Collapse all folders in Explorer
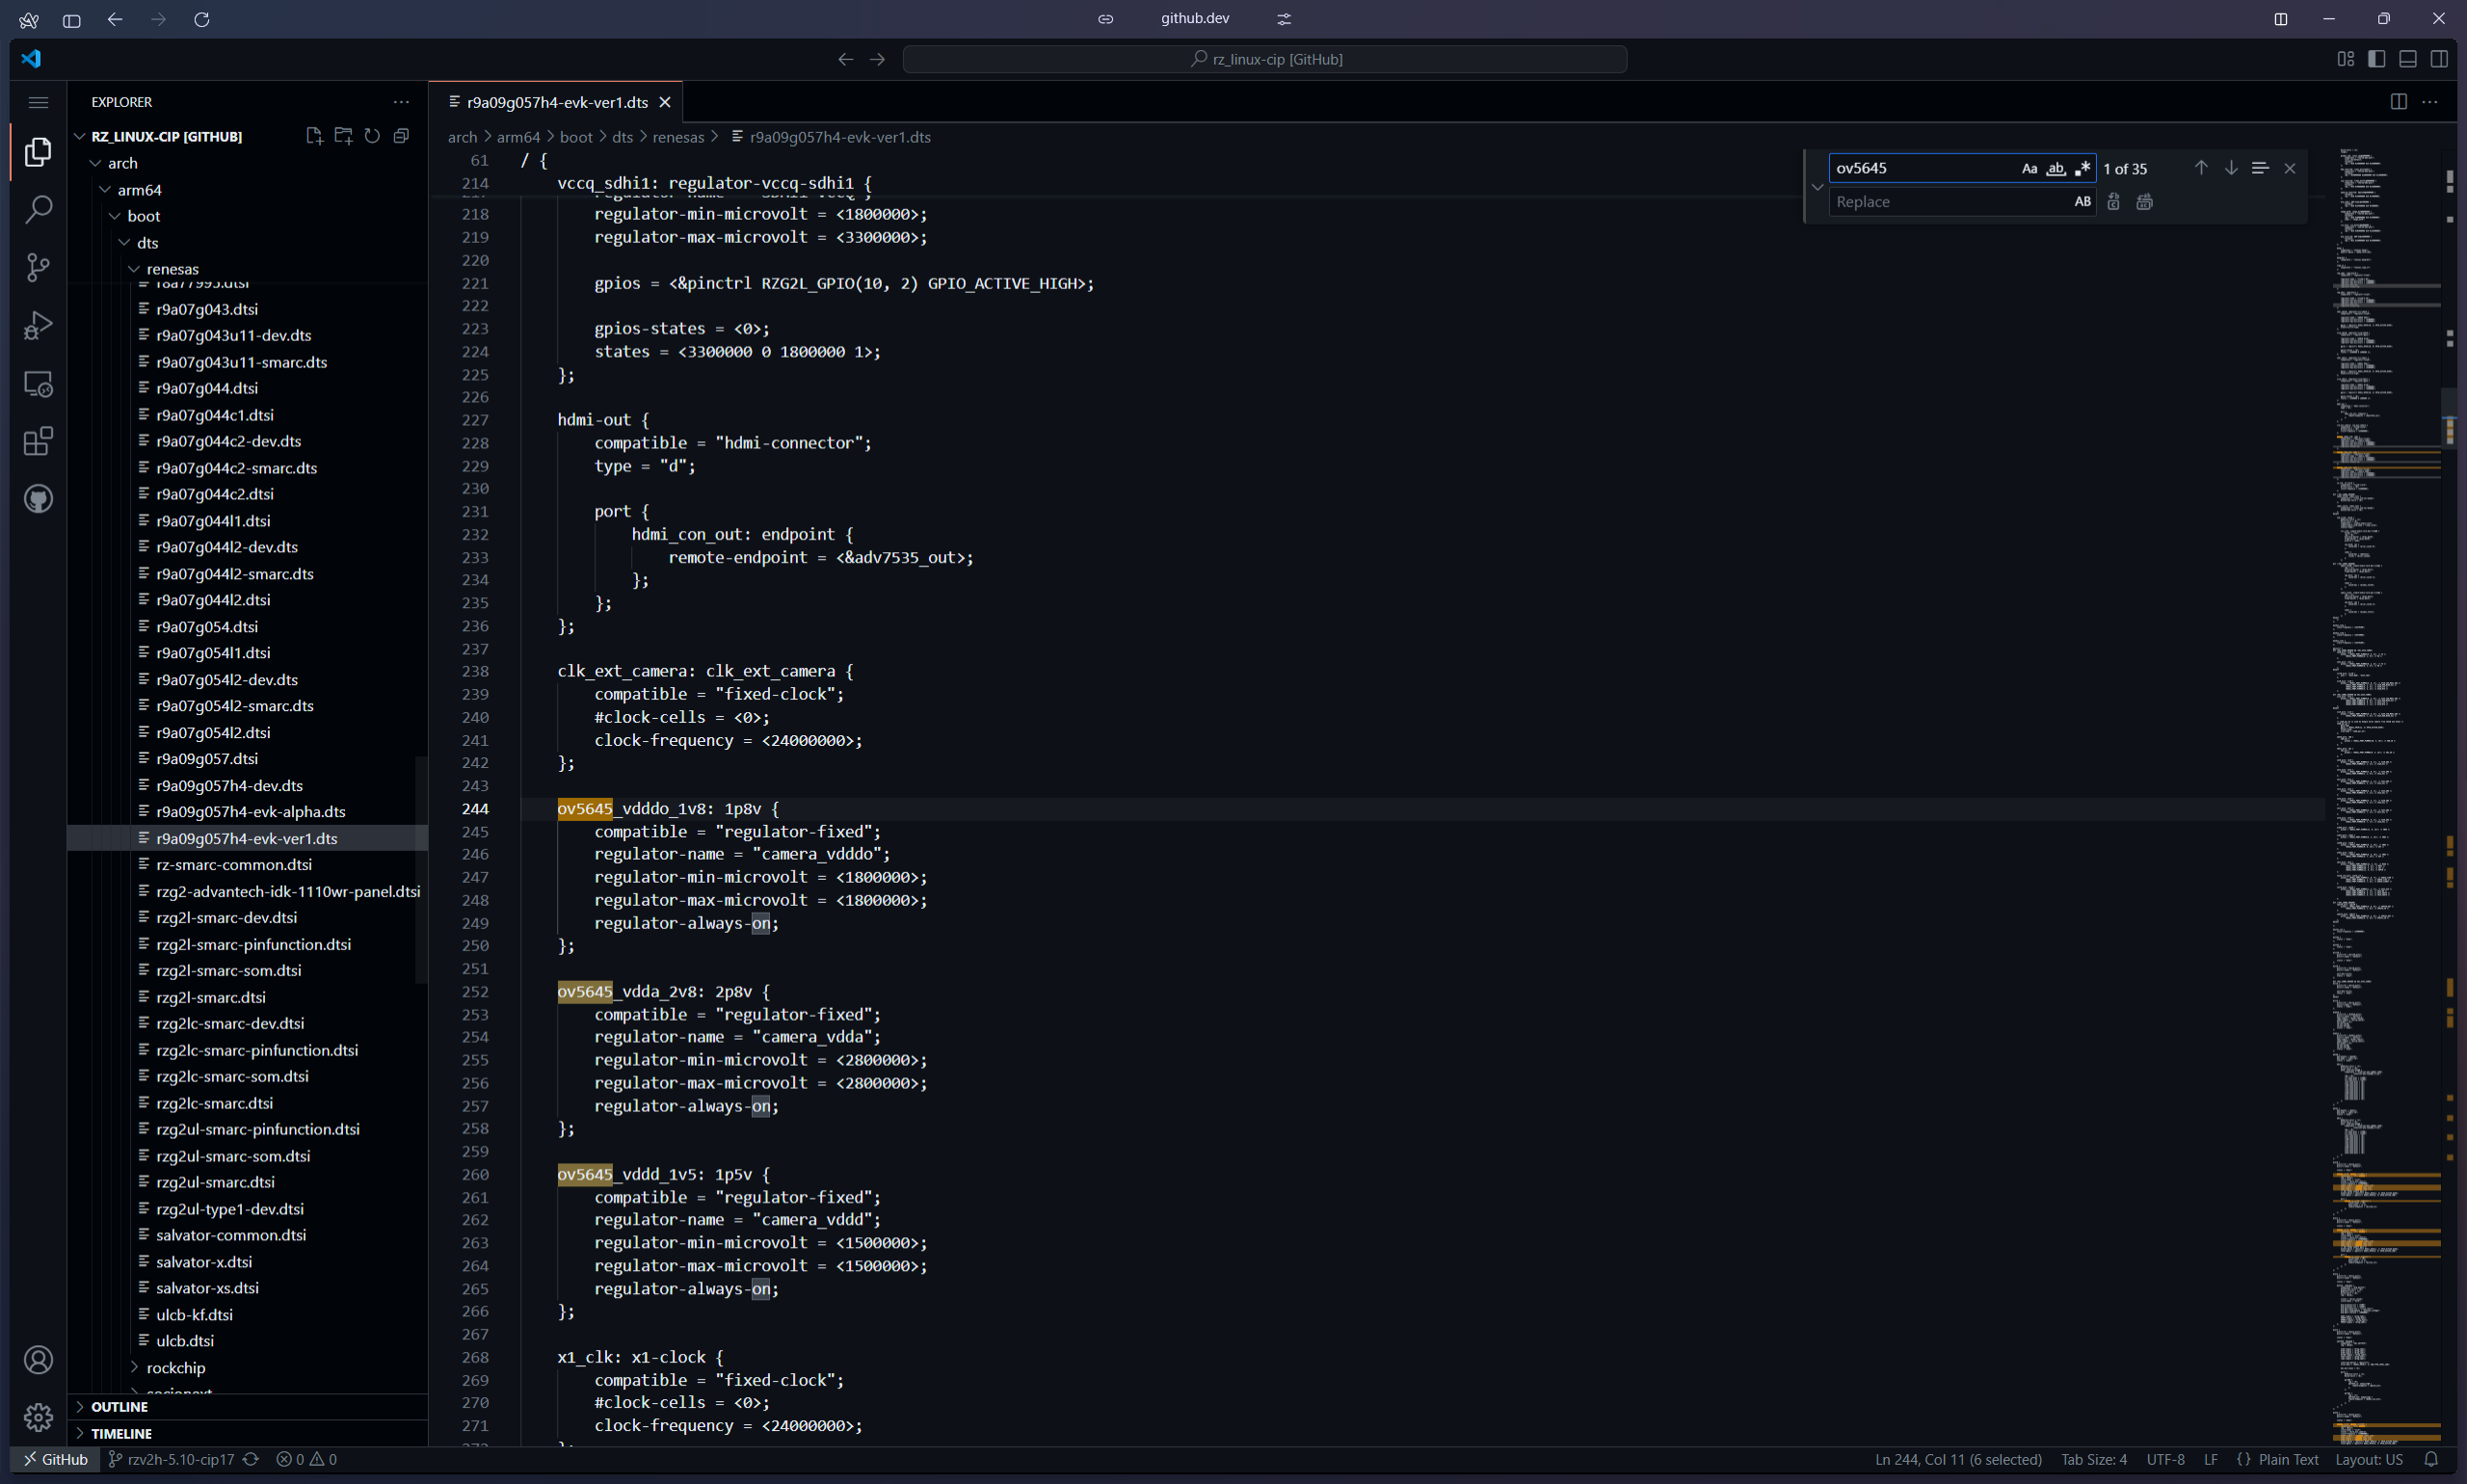Screen dimensions: 2467x1484 [x=401, y=136]
